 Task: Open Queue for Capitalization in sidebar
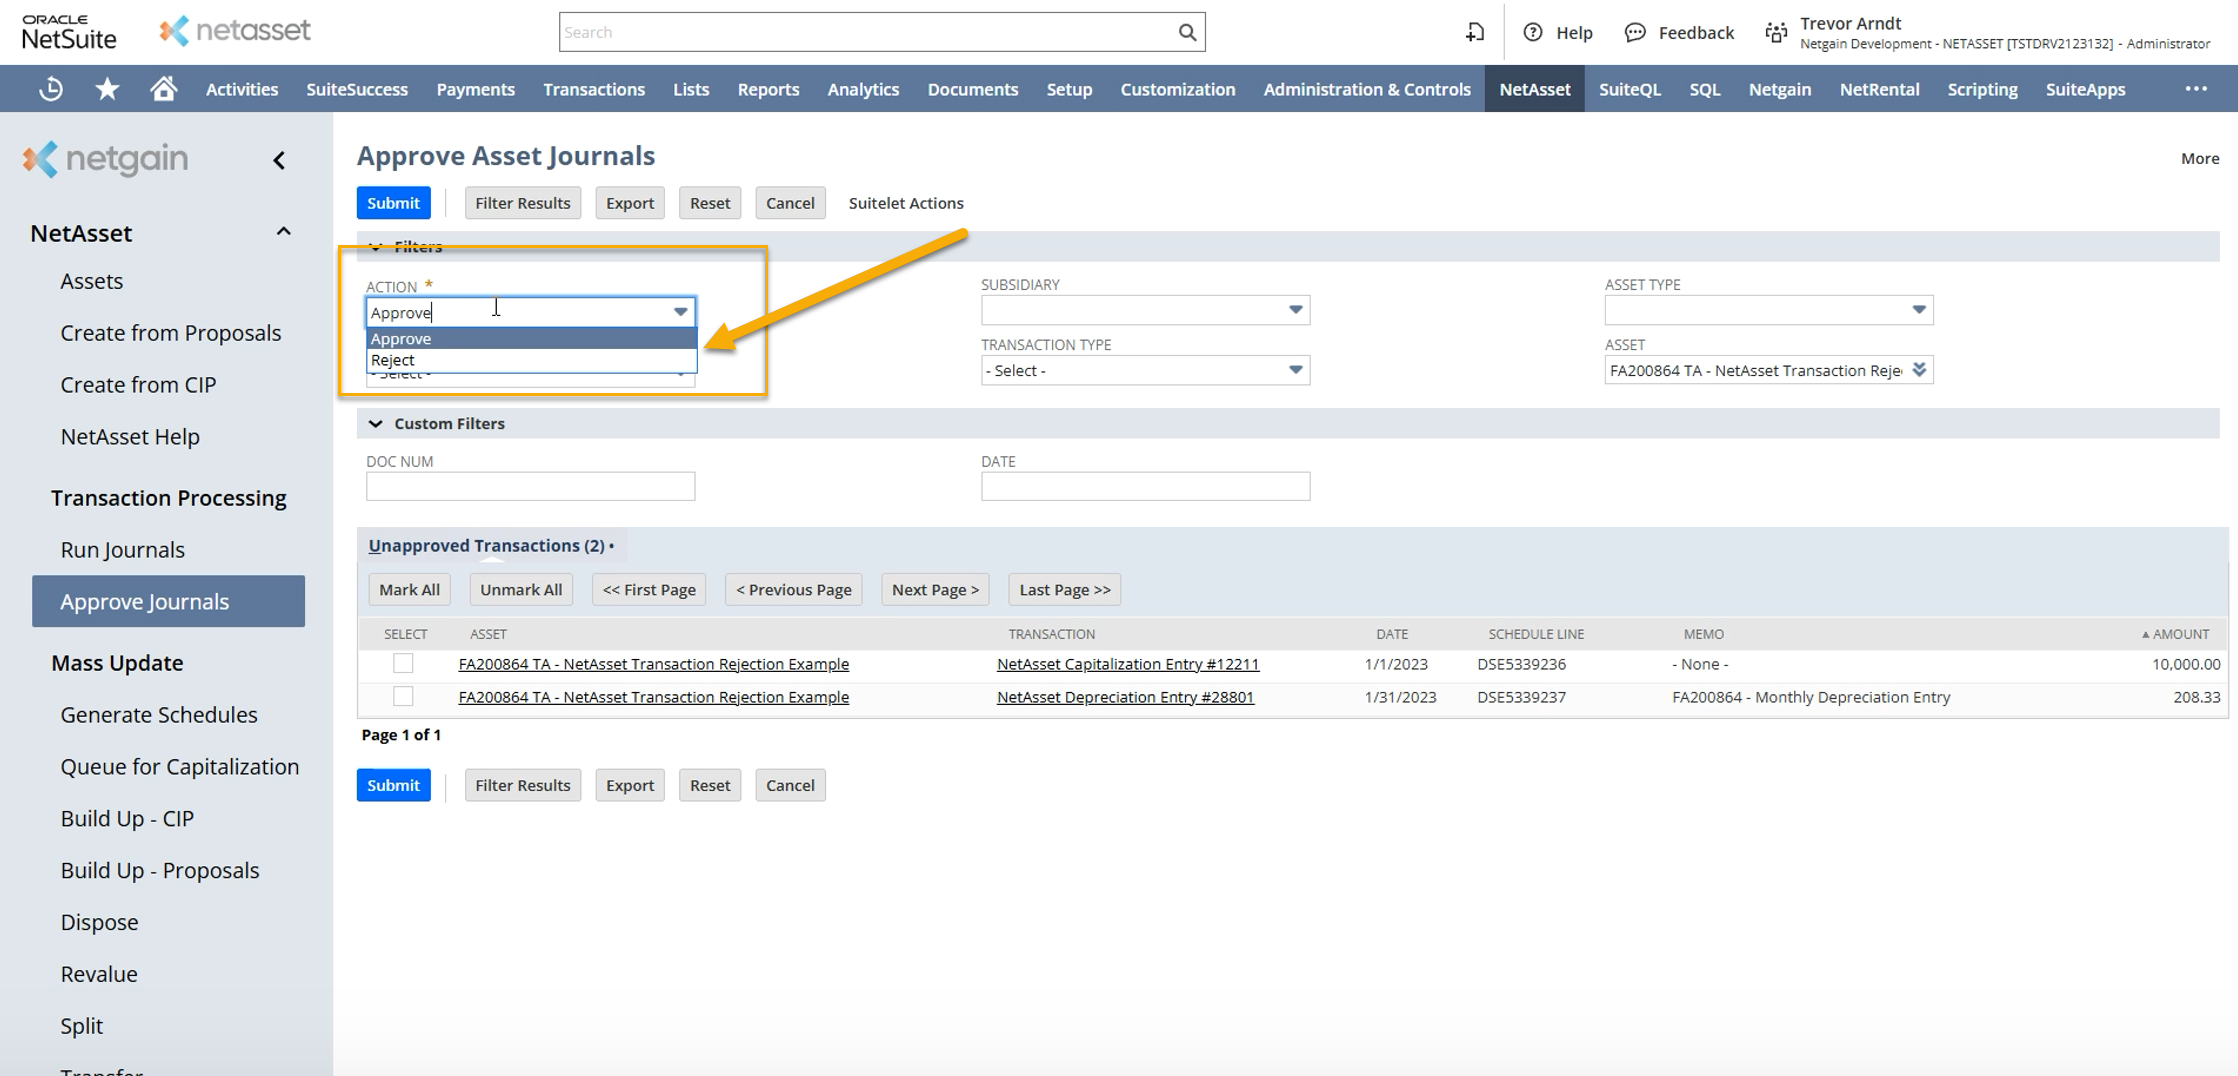179,767
